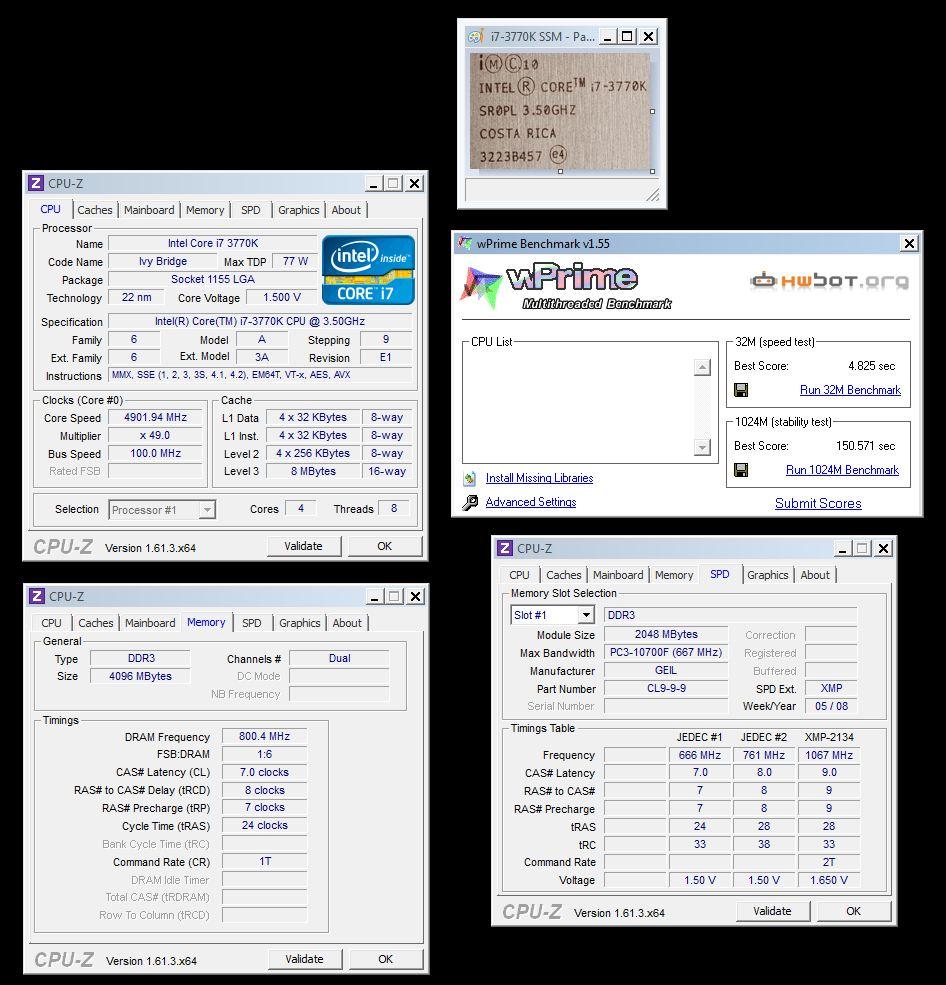946x985 pixels.
Task: Click the Core Speed value 4901.94 MHz
Action: 155,417
